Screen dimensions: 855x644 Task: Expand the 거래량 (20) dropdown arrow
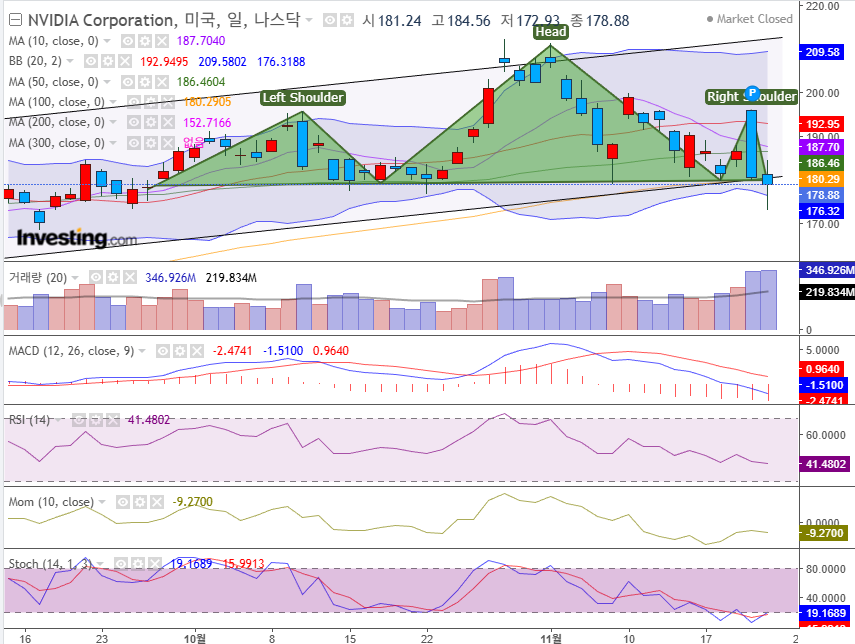[75, 278]
